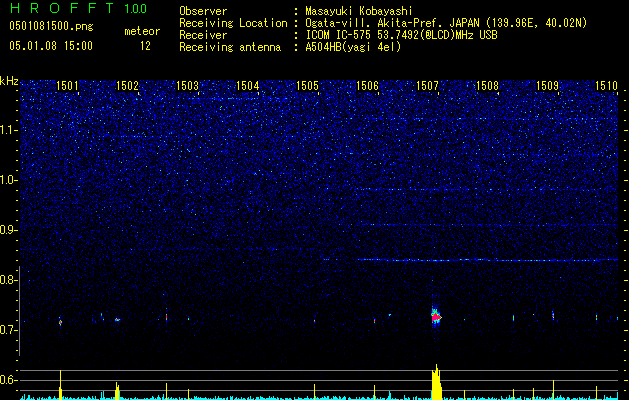
Task: Click the 1505 time axis marker
Action: [307, 85]
